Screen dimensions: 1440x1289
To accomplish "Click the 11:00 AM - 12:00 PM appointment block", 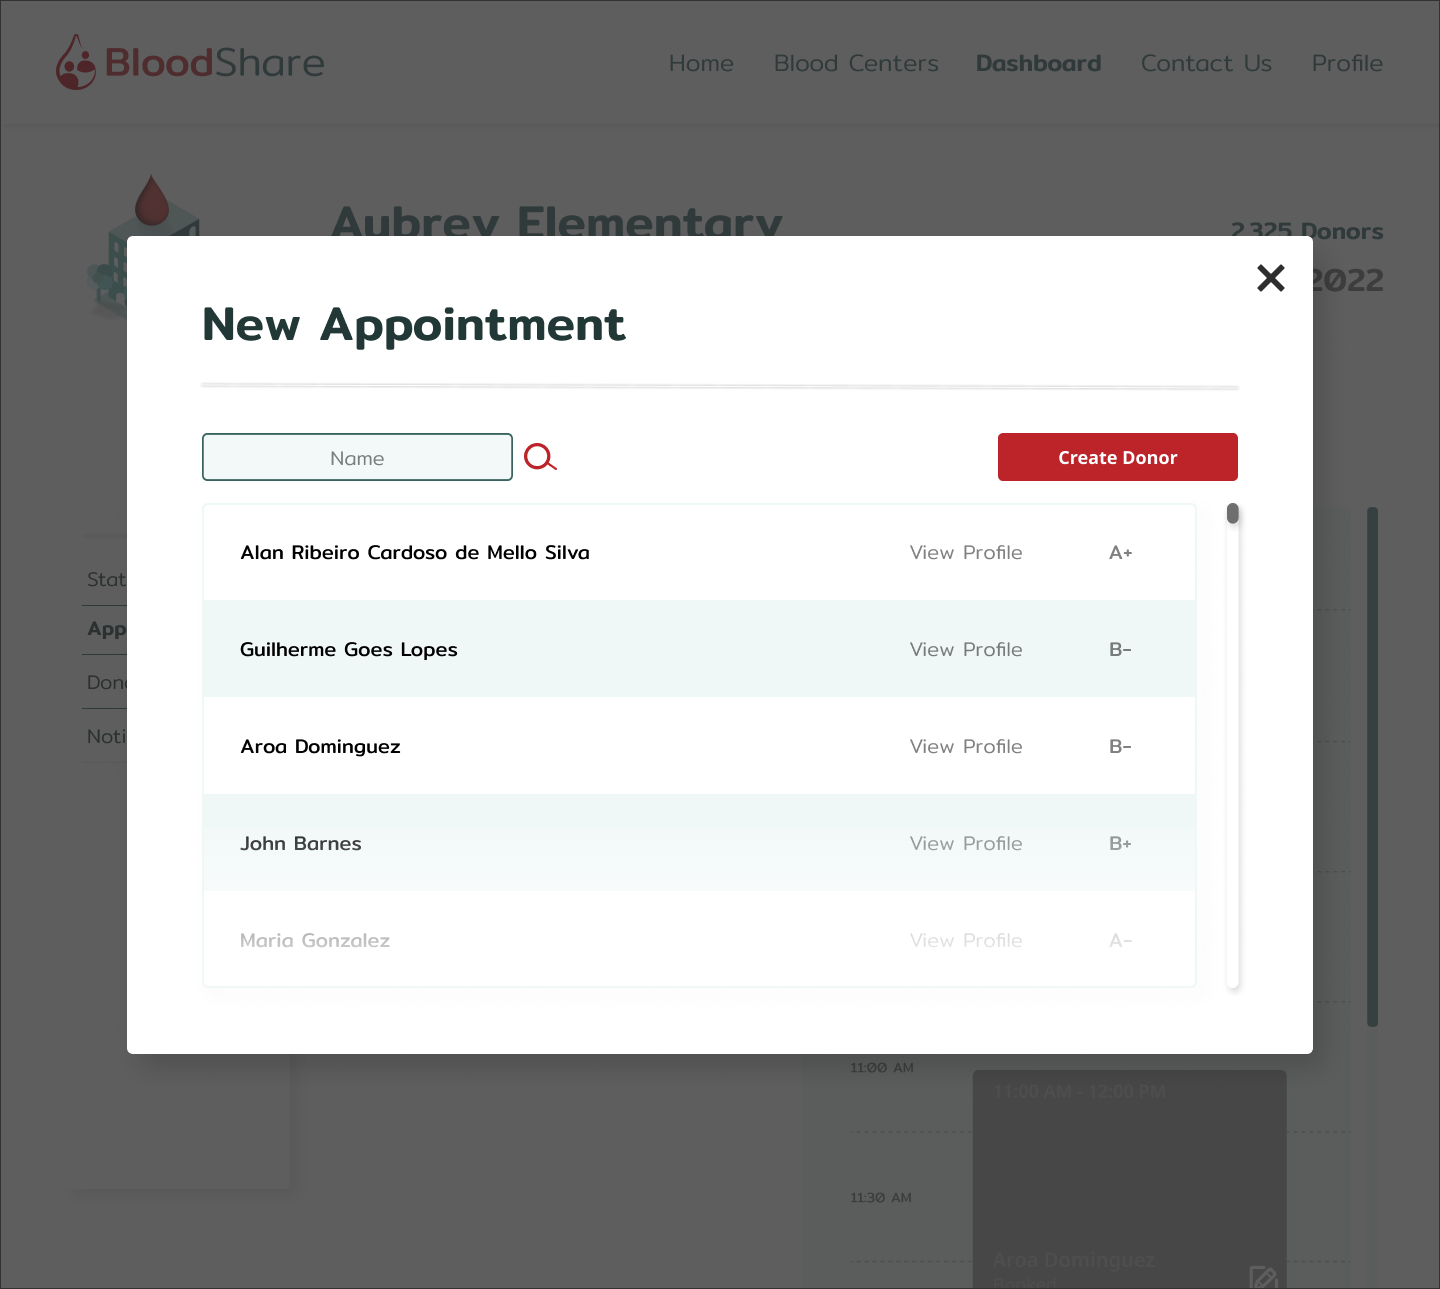I will [1129, 1179].
